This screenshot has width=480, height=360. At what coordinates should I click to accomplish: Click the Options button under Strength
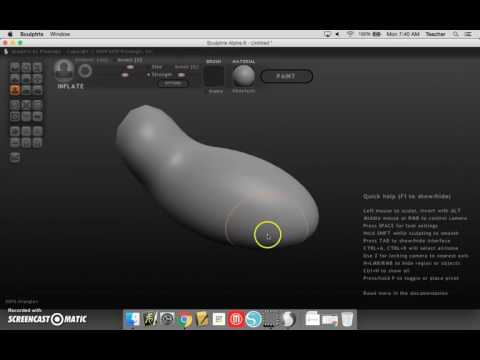(173, 84)
